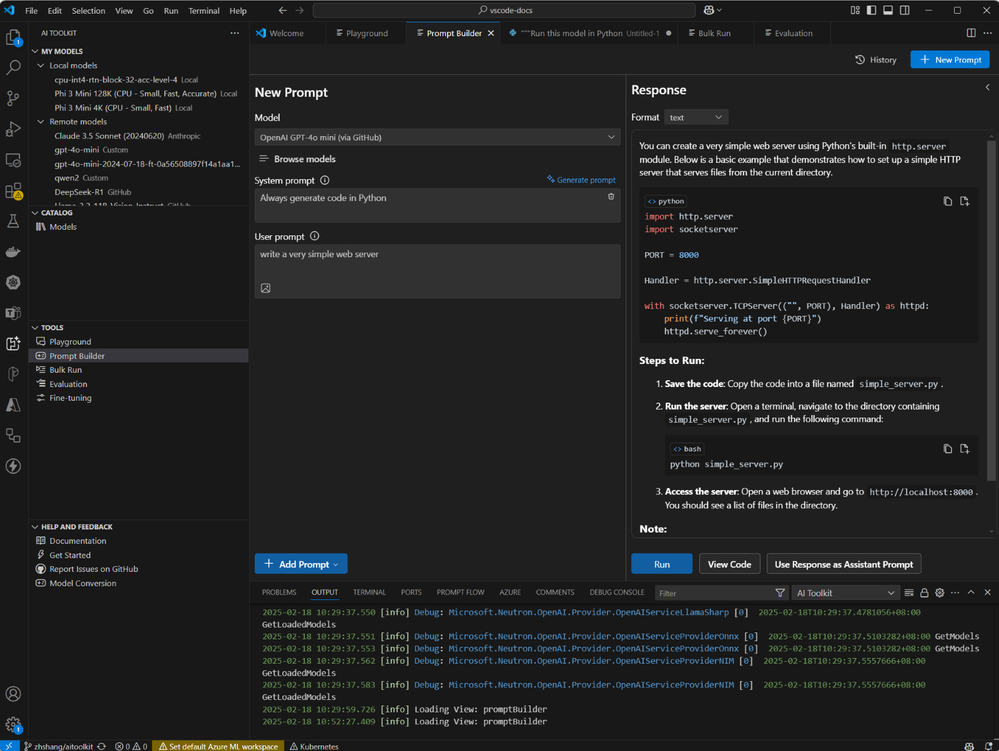The image size is (999, 751).
Task: Focus the output Filter input field
Action: click(714, 593)
